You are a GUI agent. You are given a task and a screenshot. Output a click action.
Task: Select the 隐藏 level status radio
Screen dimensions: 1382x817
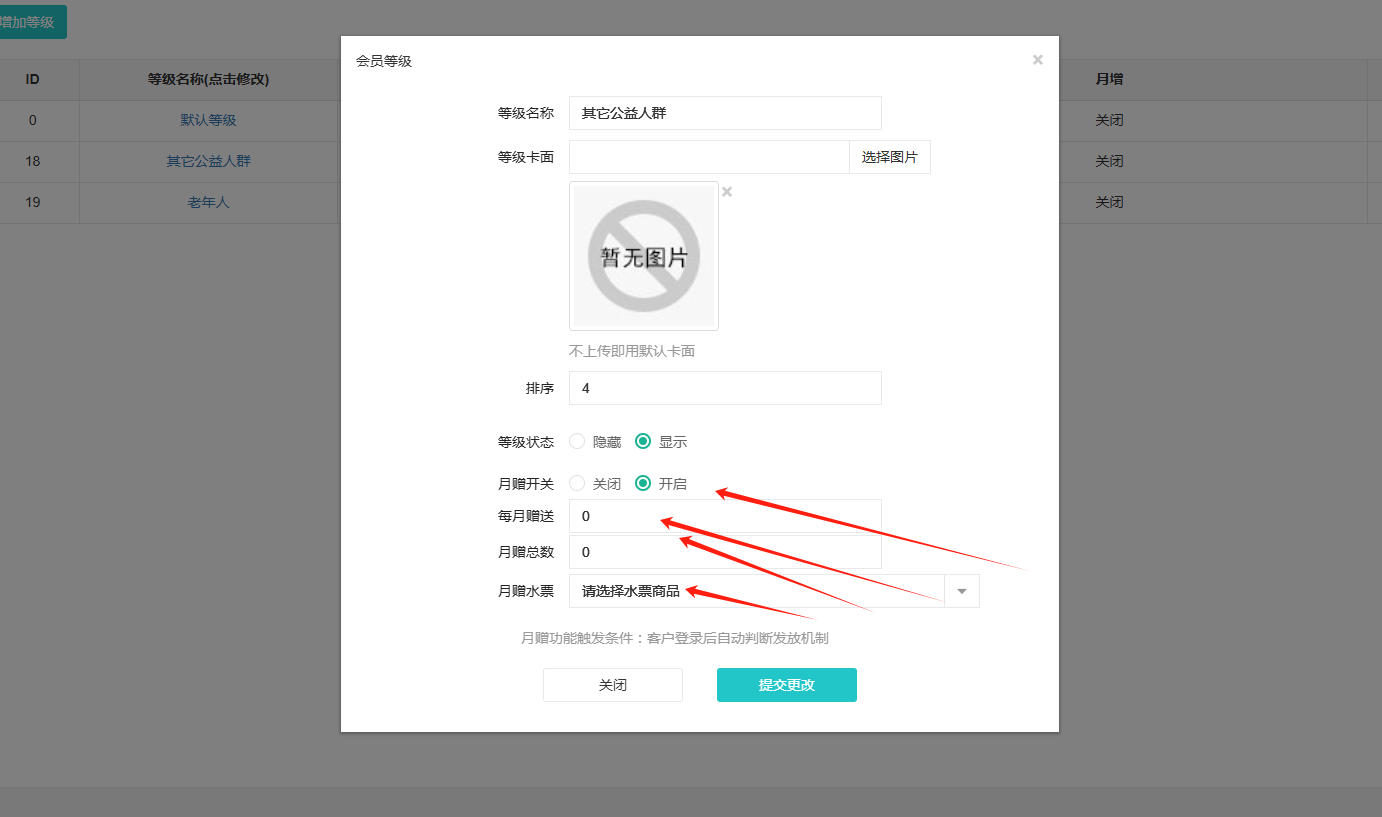pos(577,441)
